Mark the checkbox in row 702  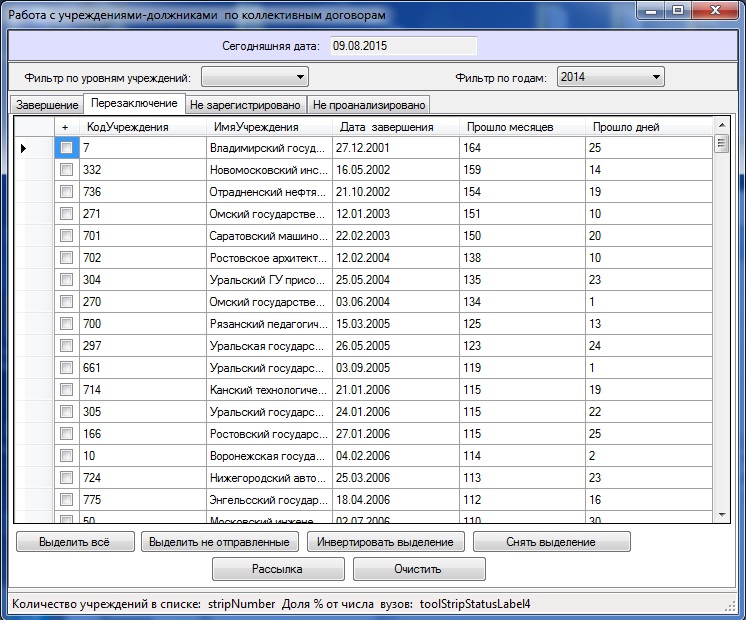click(67, 257)
